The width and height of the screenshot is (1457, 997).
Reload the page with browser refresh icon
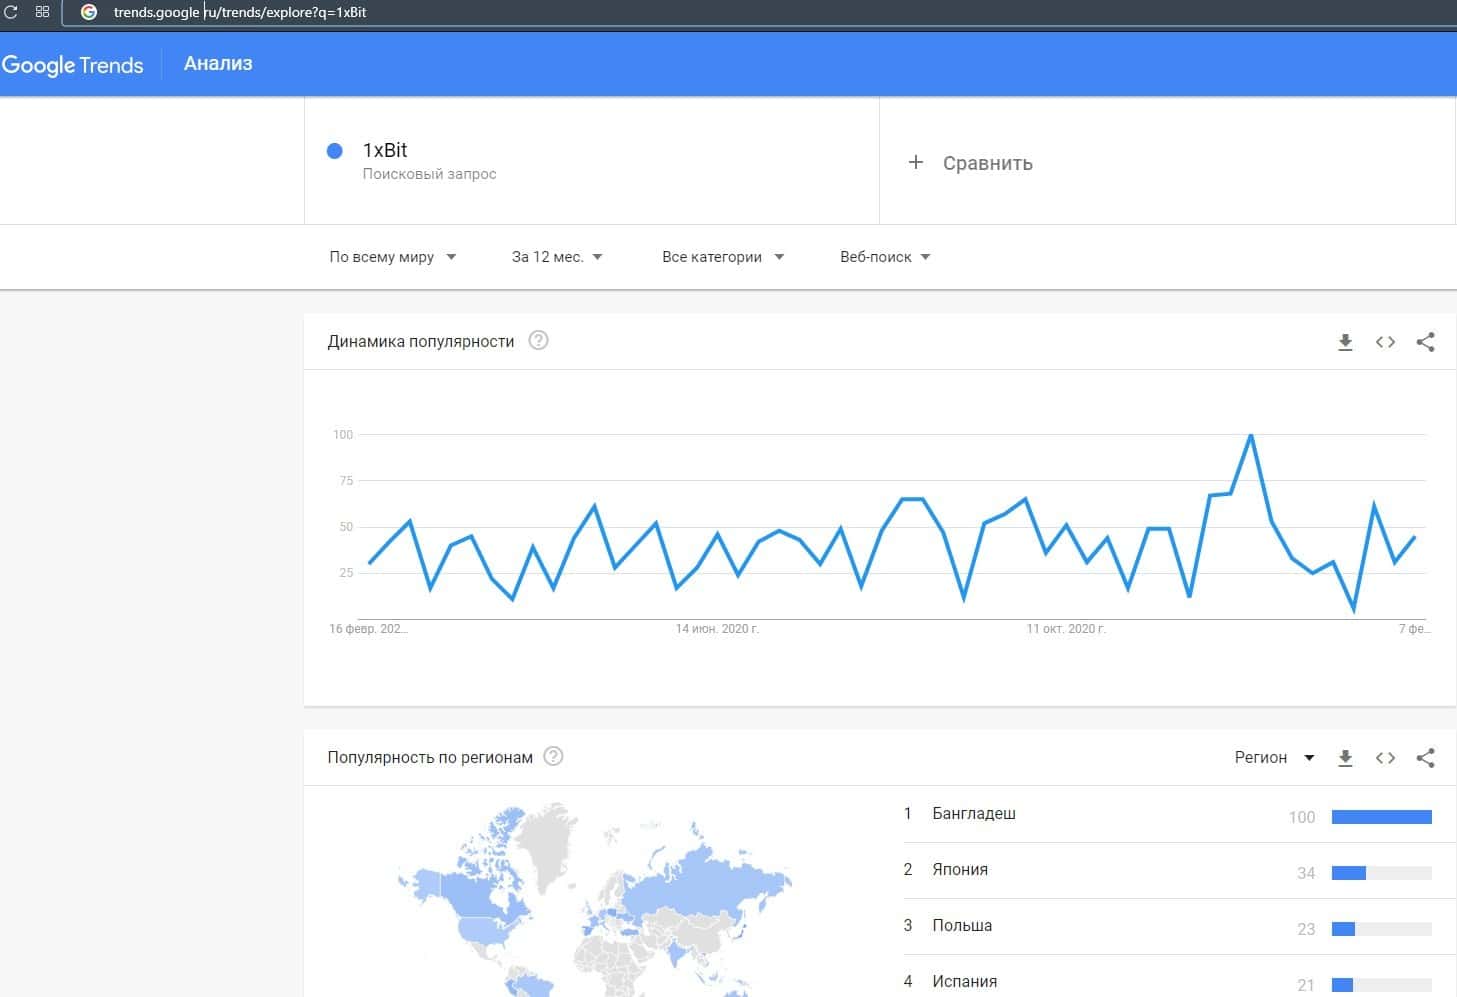point(12,12)
